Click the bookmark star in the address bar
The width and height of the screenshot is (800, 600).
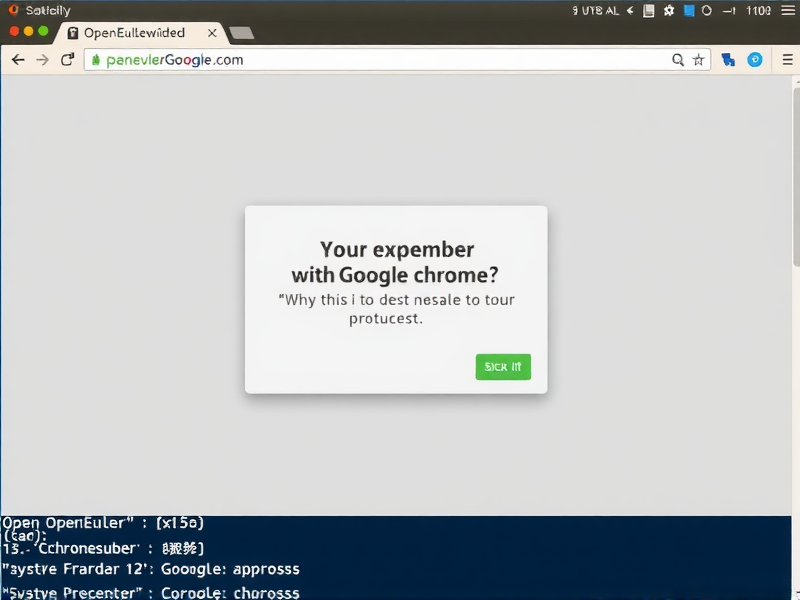click(x=697, y=59)
